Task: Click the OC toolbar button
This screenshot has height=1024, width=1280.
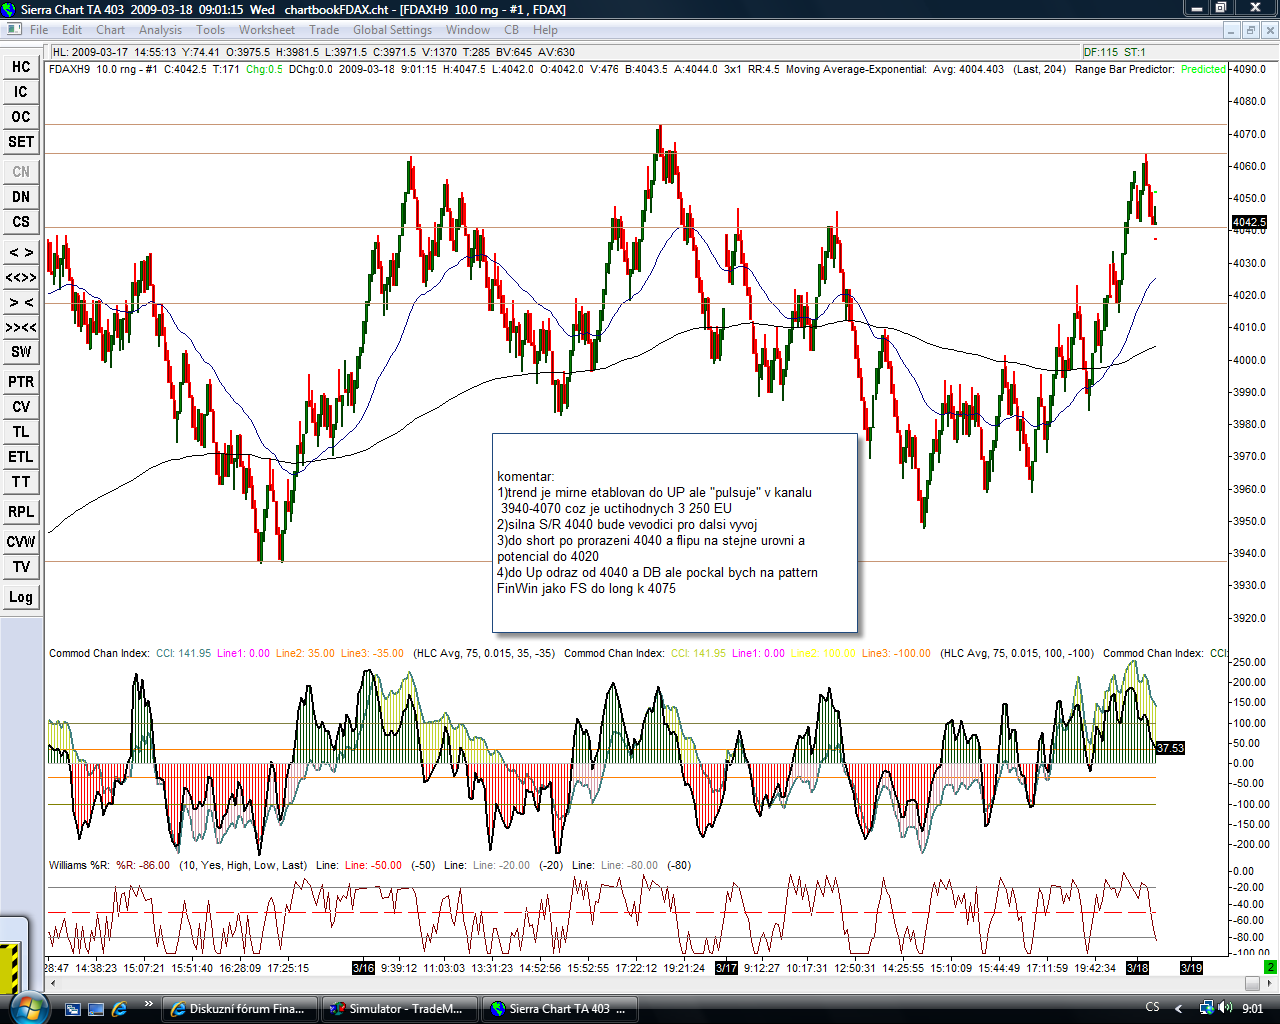Action: click(x=21, y=117)
